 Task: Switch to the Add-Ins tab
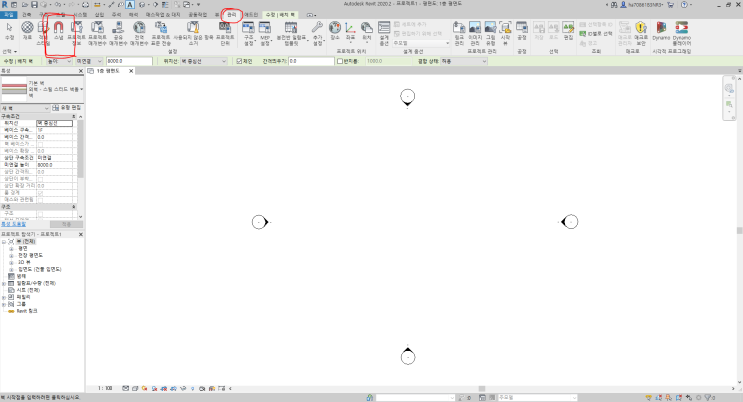click(251, 15)
